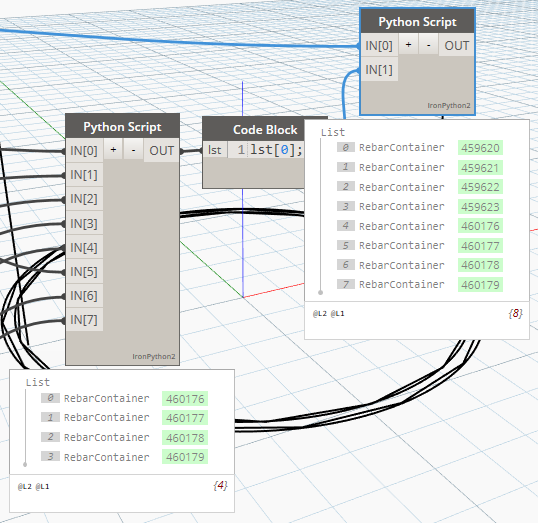Collapse the List in lower preview bubble
Viewport: 538px width, 523px height.
[x=38, y=382]
